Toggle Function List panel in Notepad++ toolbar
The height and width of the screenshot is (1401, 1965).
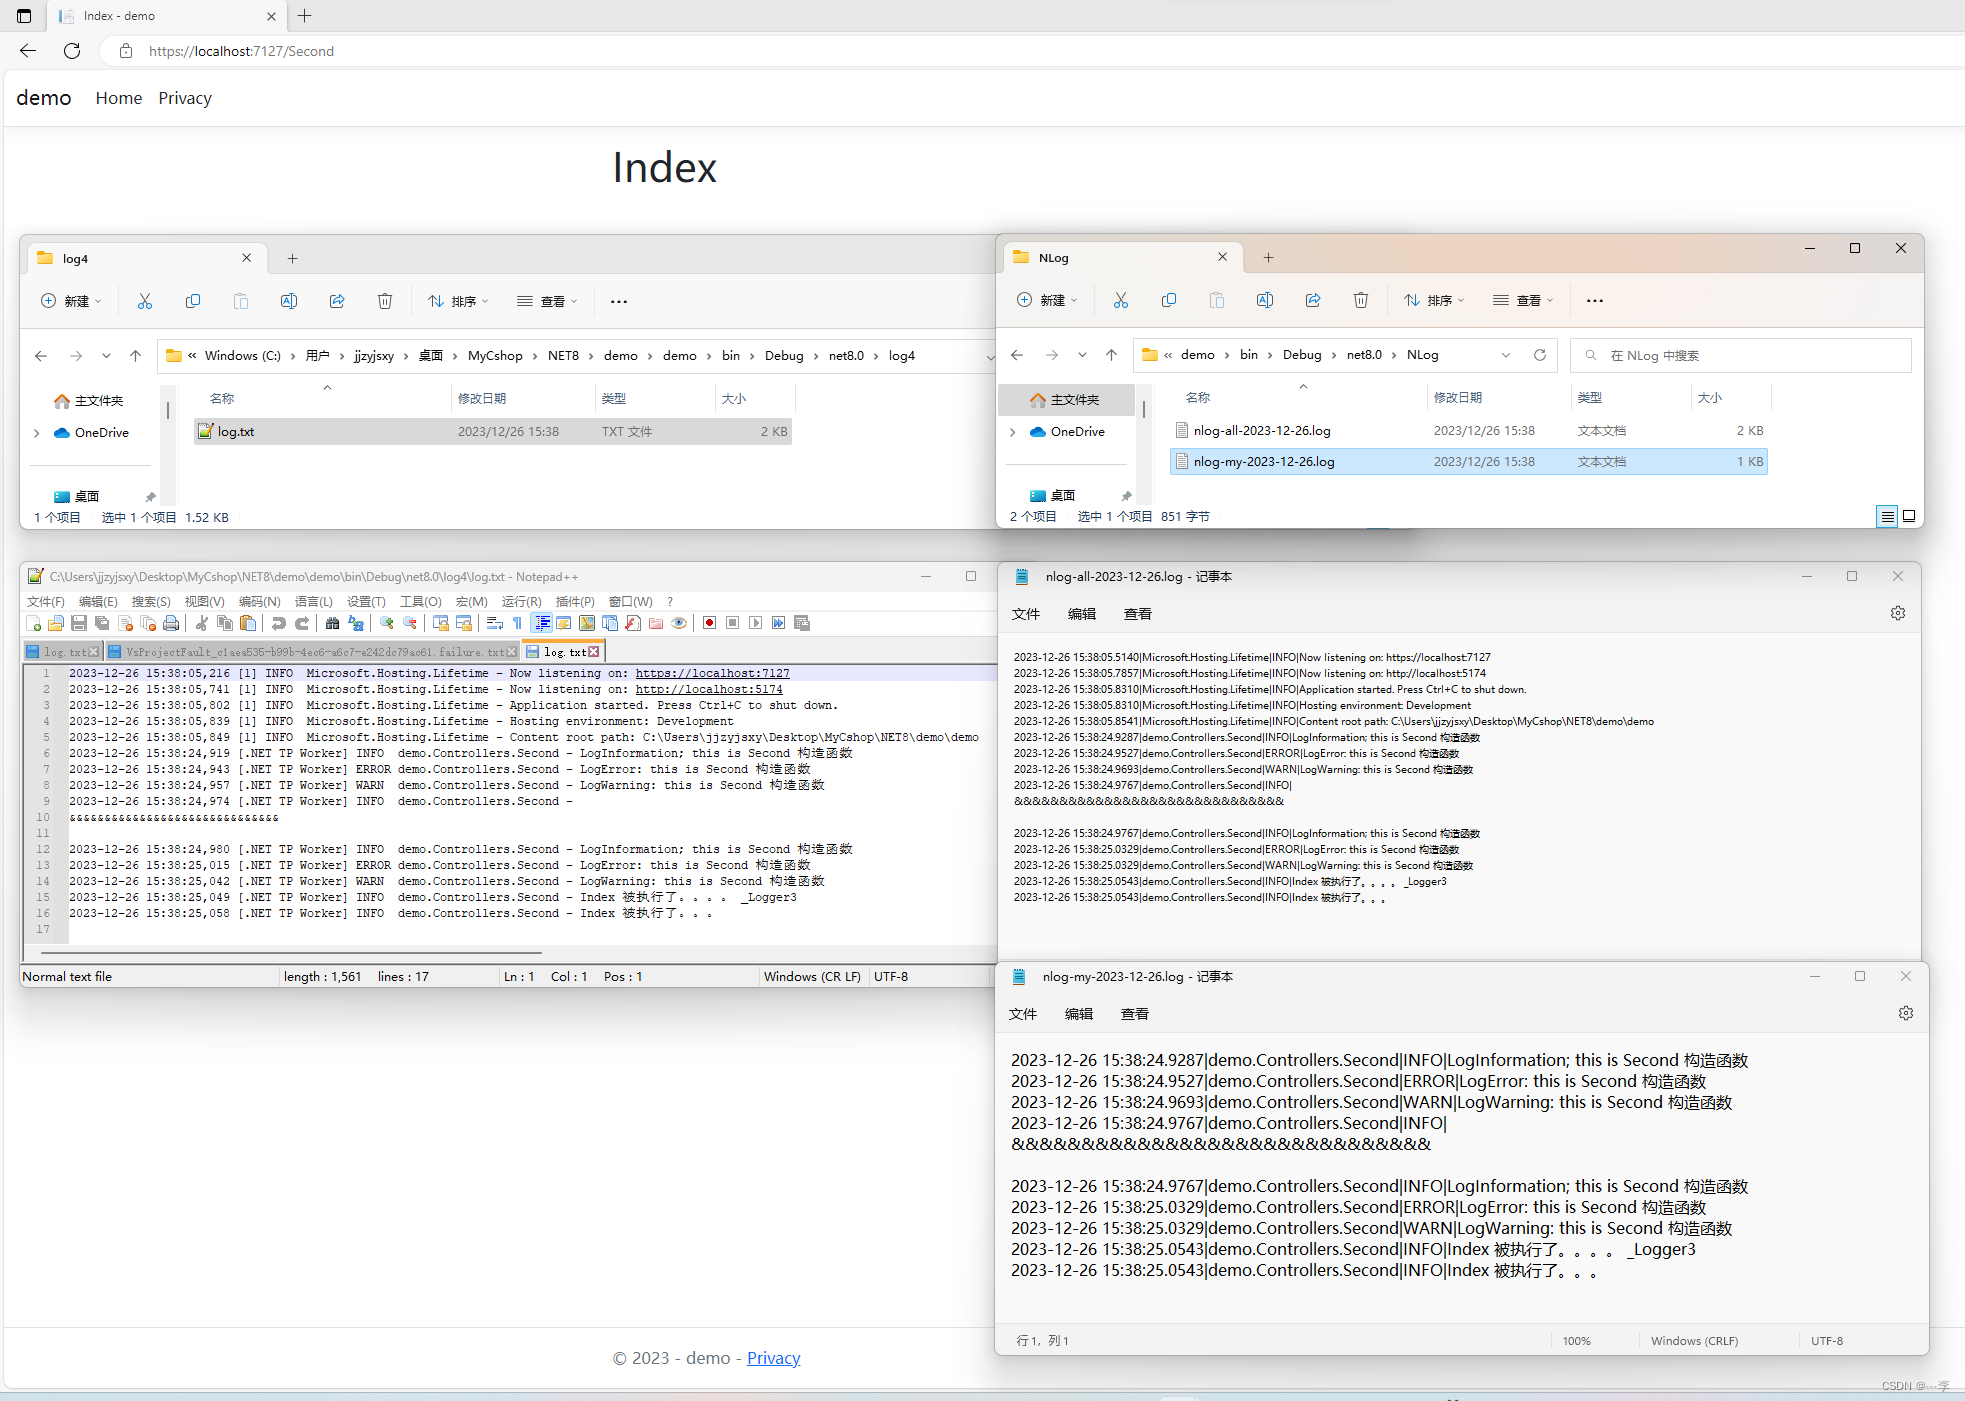pyautogui.click(x=633, y=623)
